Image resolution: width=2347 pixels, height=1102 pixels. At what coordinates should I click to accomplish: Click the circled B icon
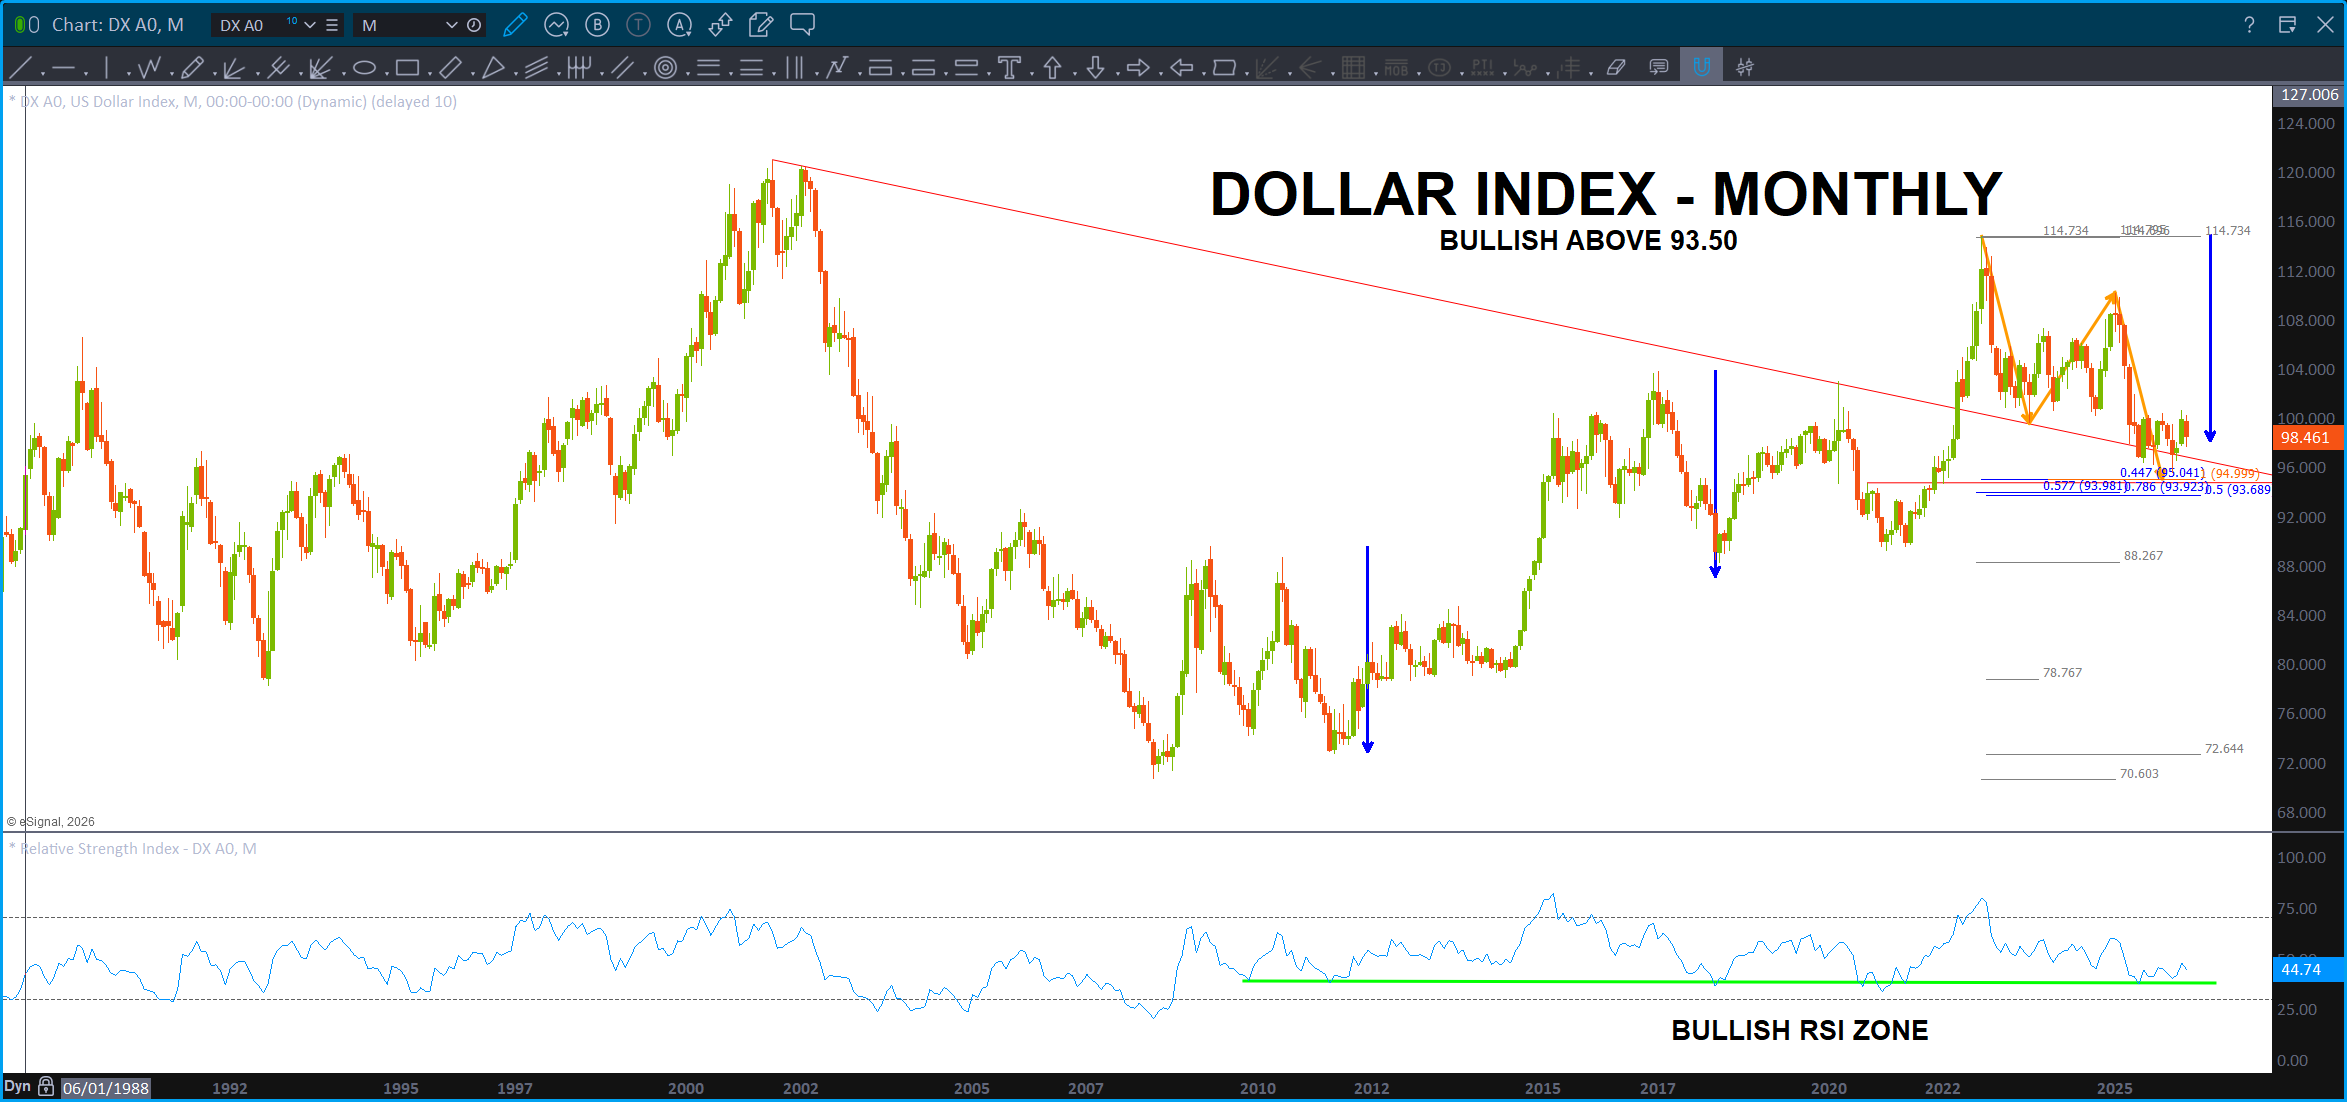pyautogui.click(x=597, y=25)
